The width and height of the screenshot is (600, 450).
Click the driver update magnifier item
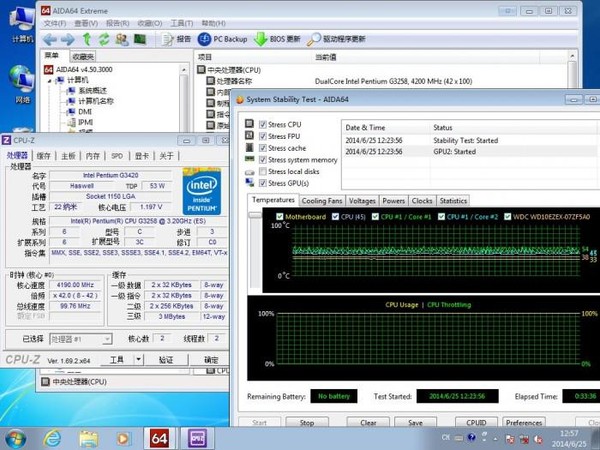coord(336,39)
